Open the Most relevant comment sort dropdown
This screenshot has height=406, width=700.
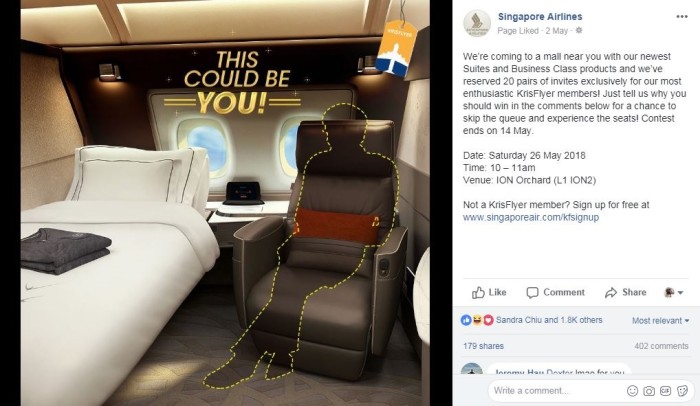click(660, 320)
